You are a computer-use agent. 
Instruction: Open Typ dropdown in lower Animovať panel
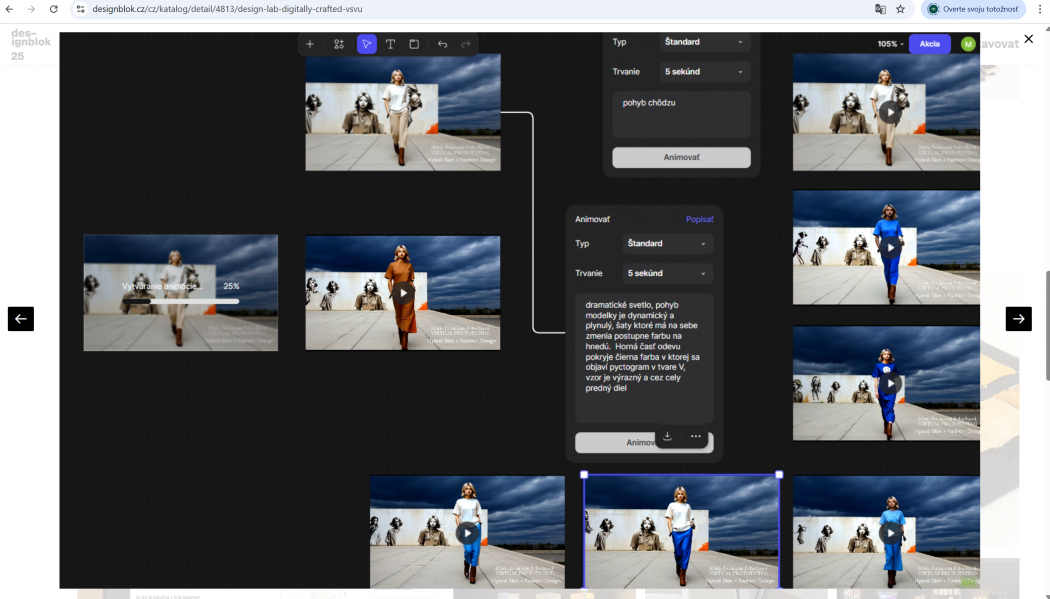[x=667, y=243]
